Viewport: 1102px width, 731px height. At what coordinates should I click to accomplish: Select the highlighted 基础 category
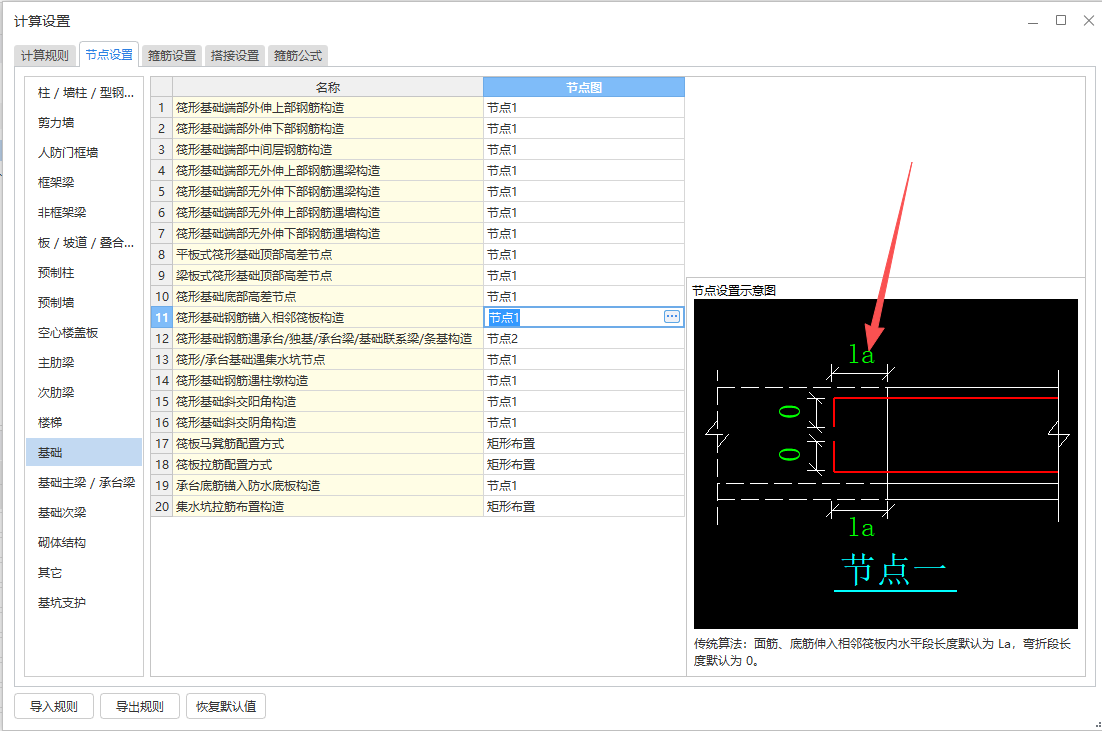click(84, 453)
